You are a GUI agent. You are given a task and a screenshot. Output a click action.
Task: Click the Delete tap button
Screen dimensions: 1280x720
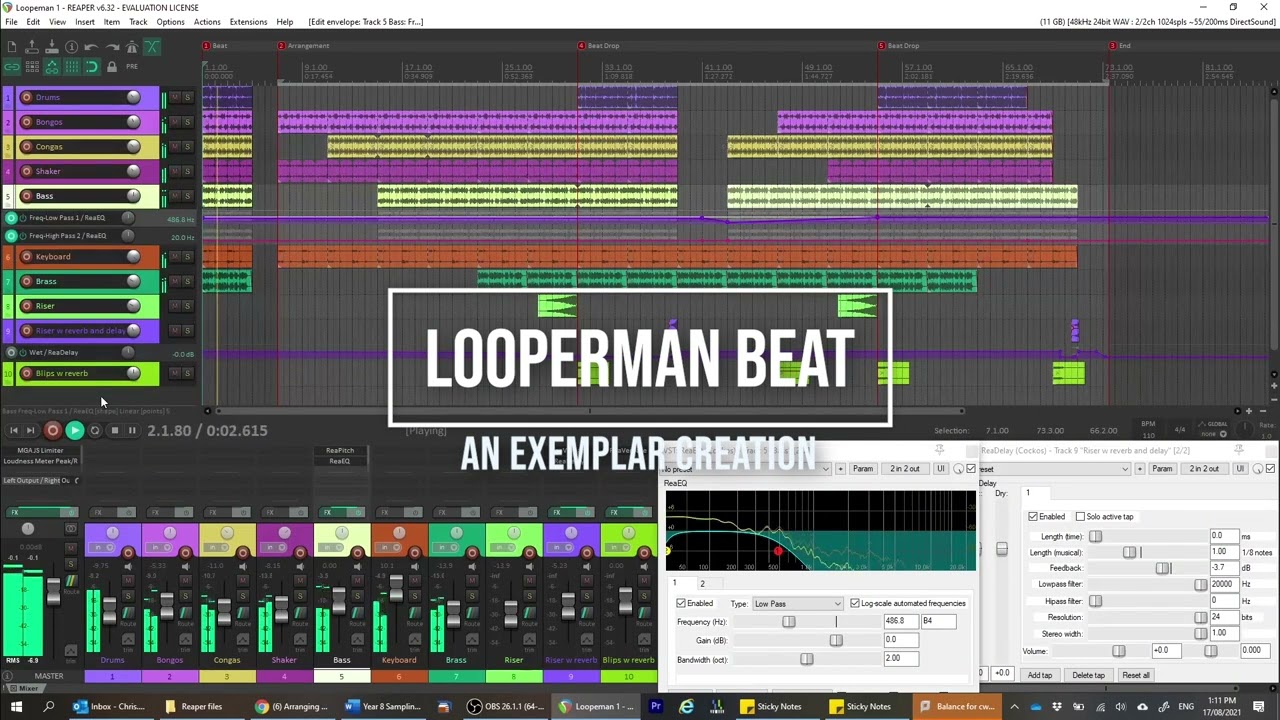pyautogui.click(x=1088, y=675)
